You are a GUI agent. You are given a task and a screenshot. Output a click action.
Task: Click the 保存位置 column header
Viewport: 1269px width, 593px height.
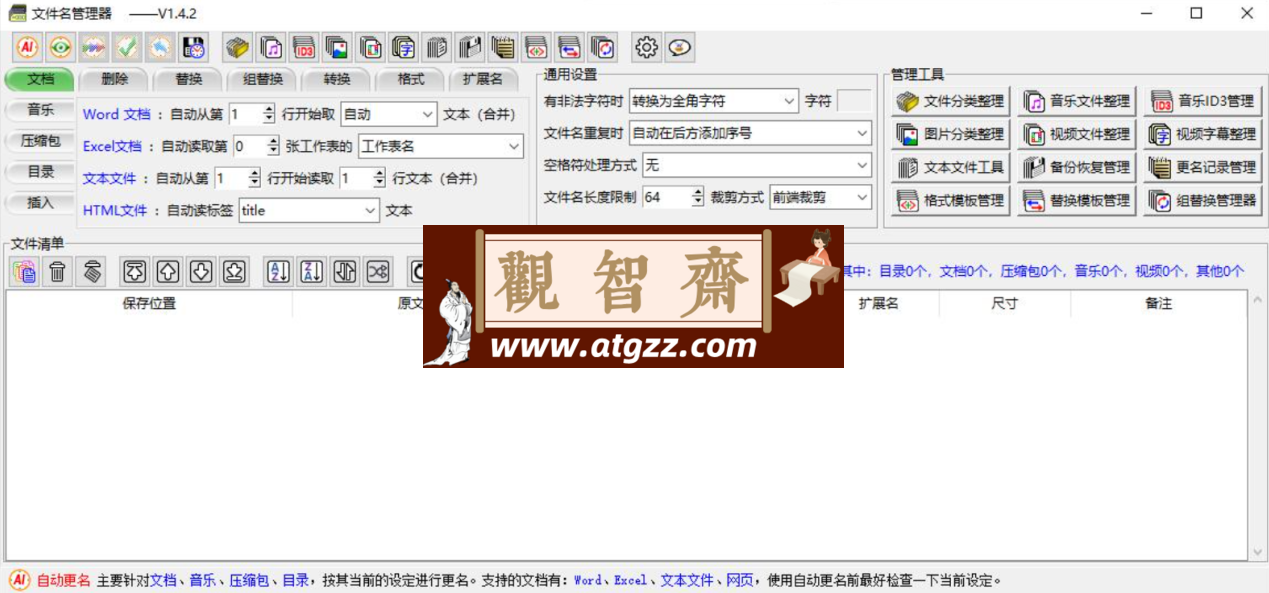149,303
